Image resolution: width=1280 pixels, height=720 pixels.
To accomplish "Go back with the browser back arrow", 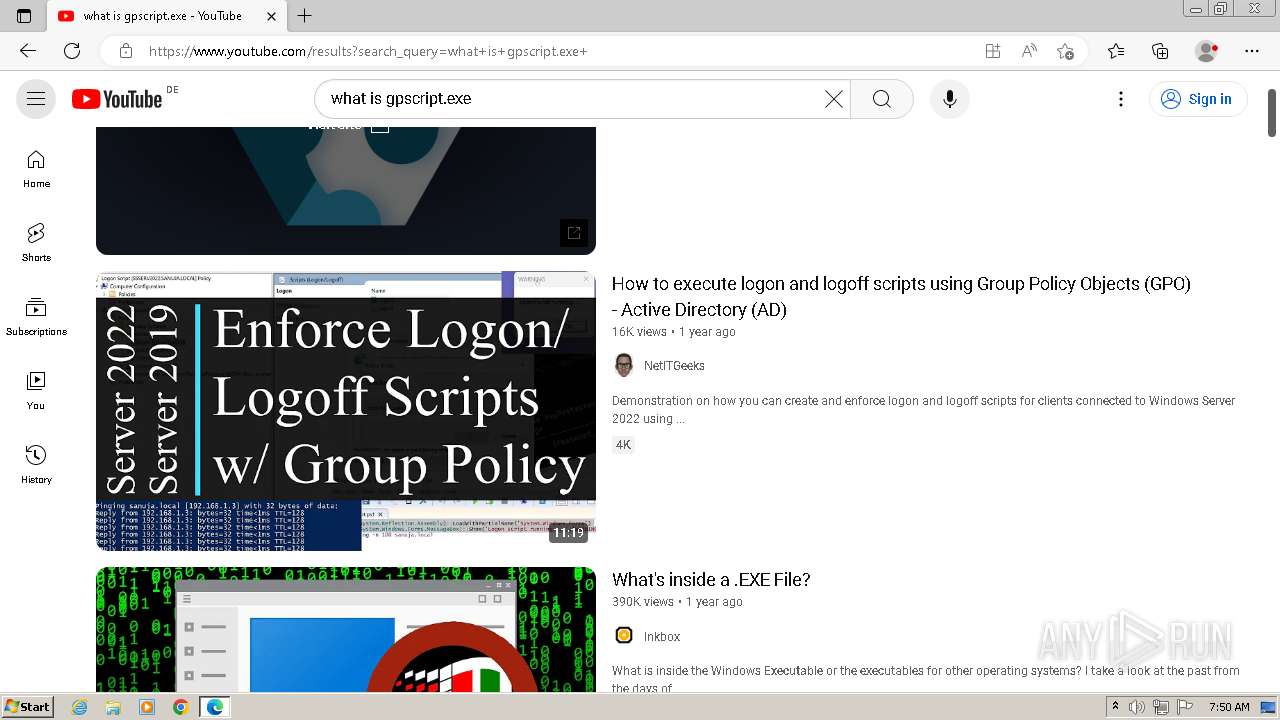I will (28, 51).
